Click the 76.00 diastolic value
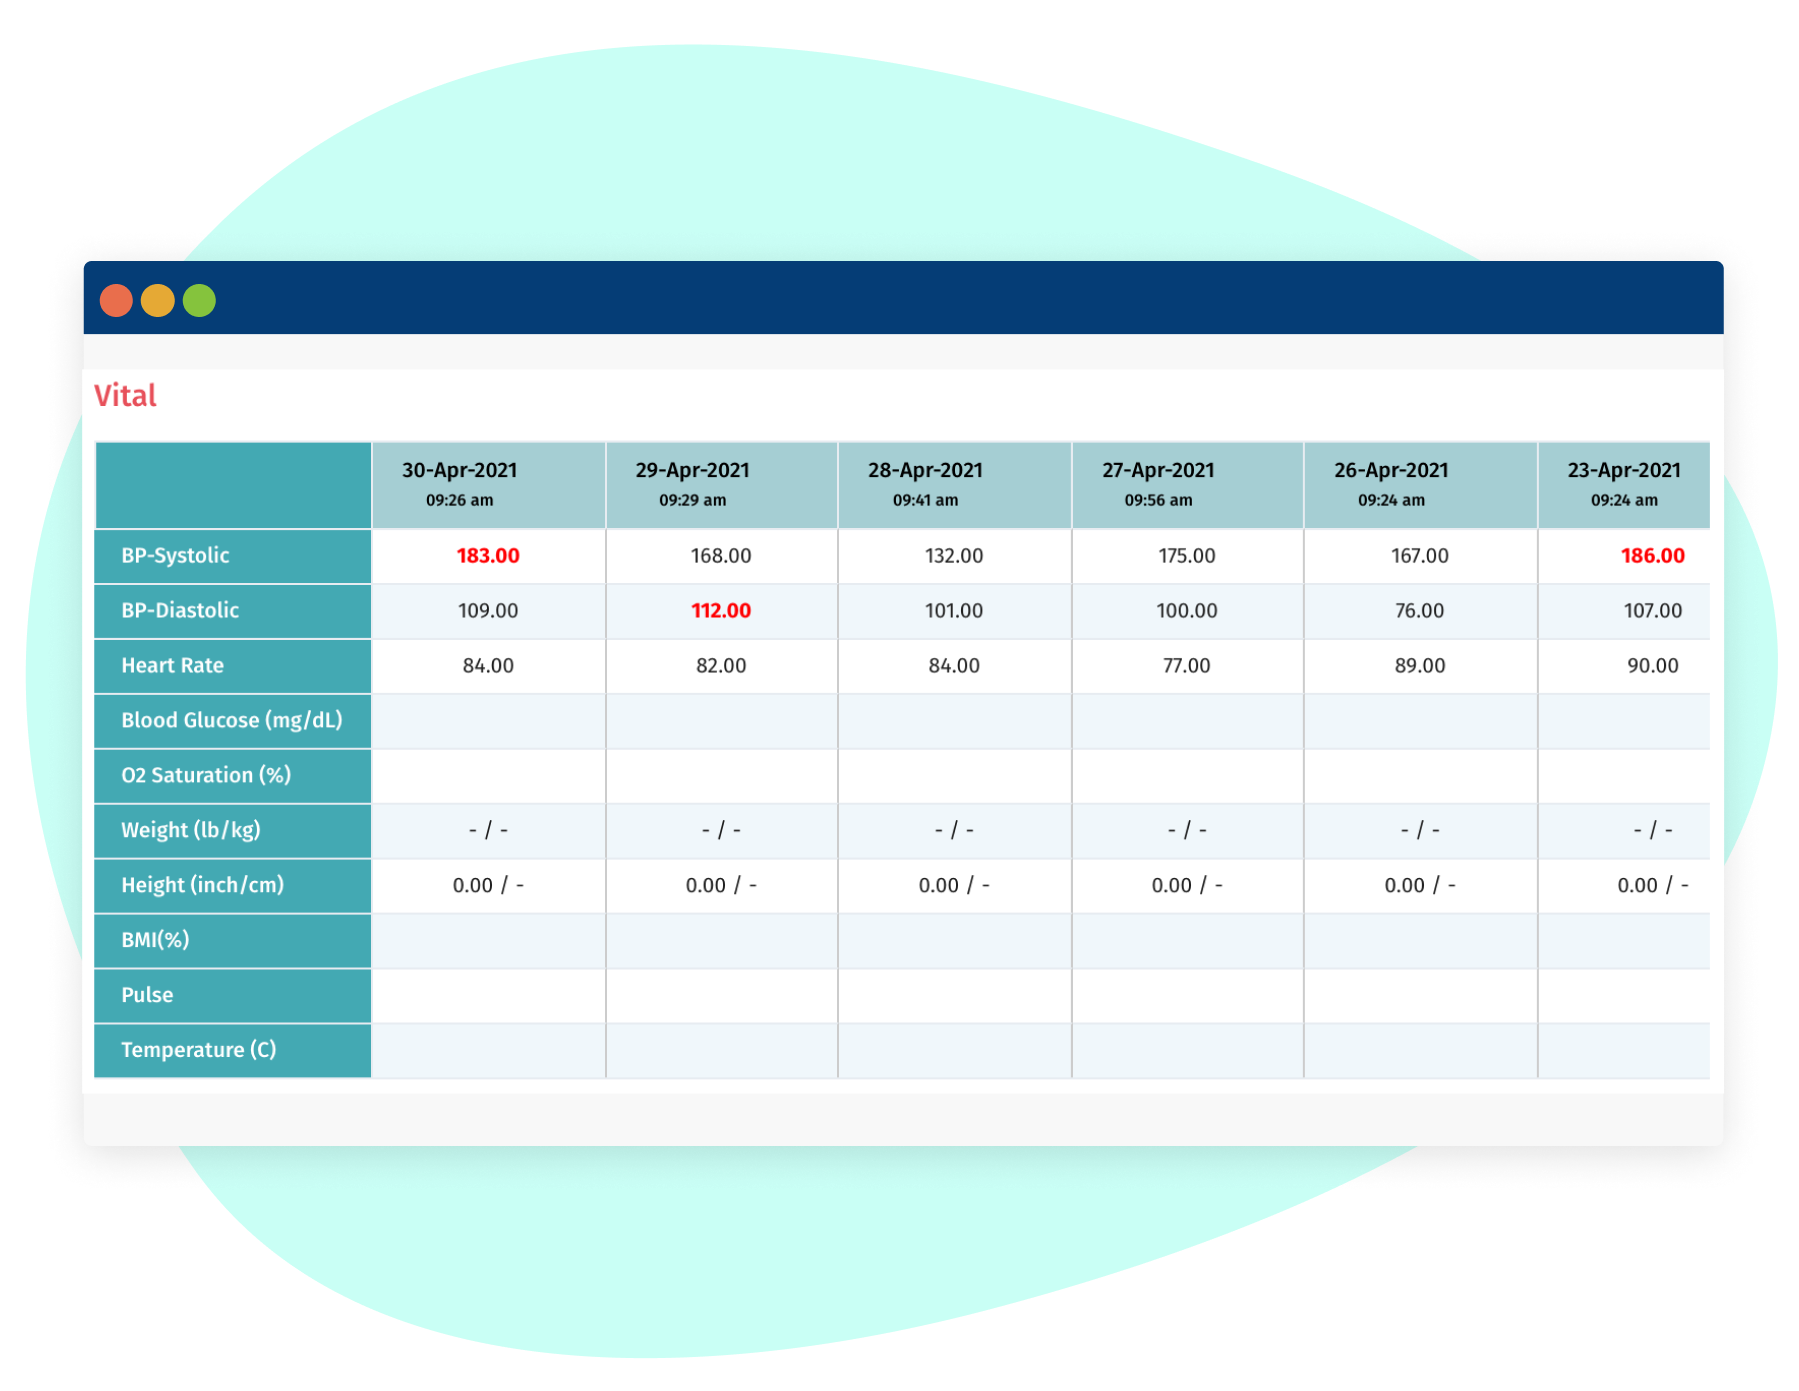Viewport: 1799px width, 1391px height. point(1420,611)
